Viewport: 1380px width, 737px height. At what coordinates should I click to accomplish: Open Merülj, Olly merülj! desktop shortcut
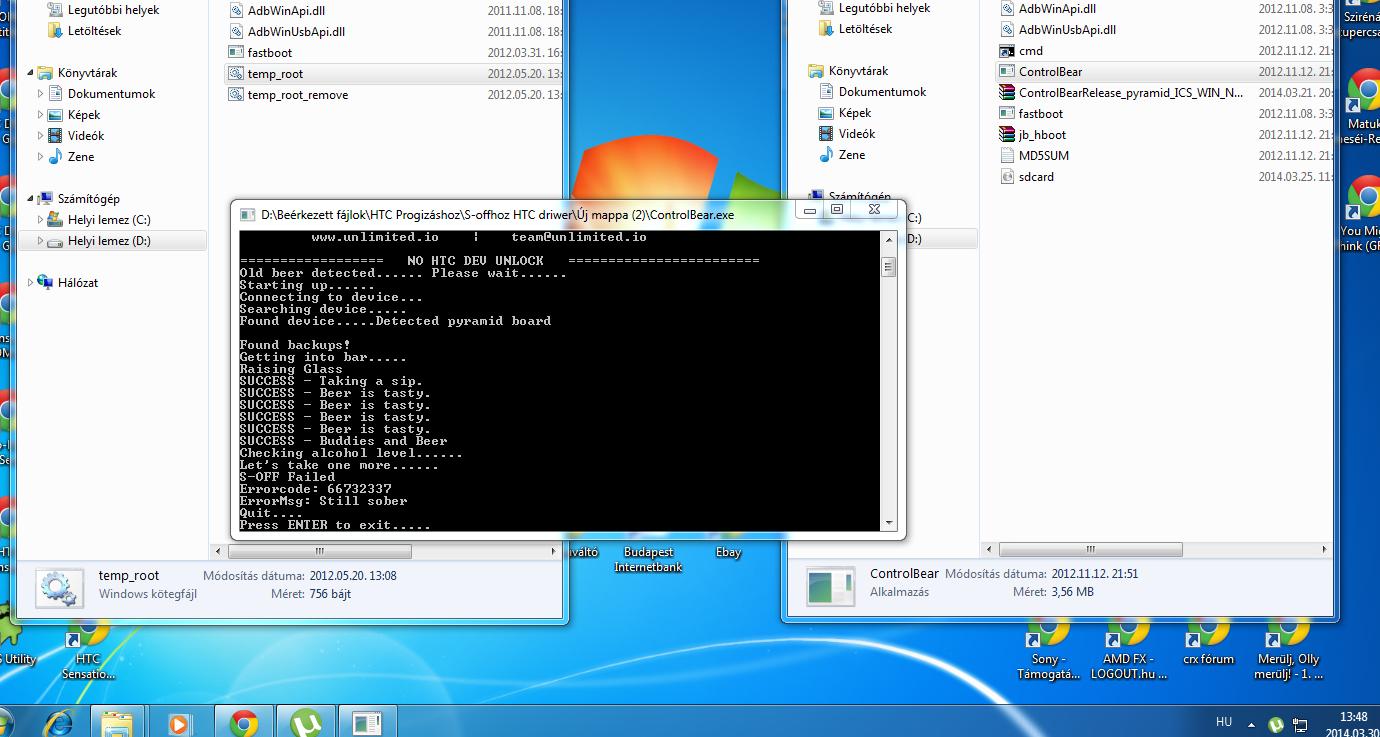[1288, 648]
